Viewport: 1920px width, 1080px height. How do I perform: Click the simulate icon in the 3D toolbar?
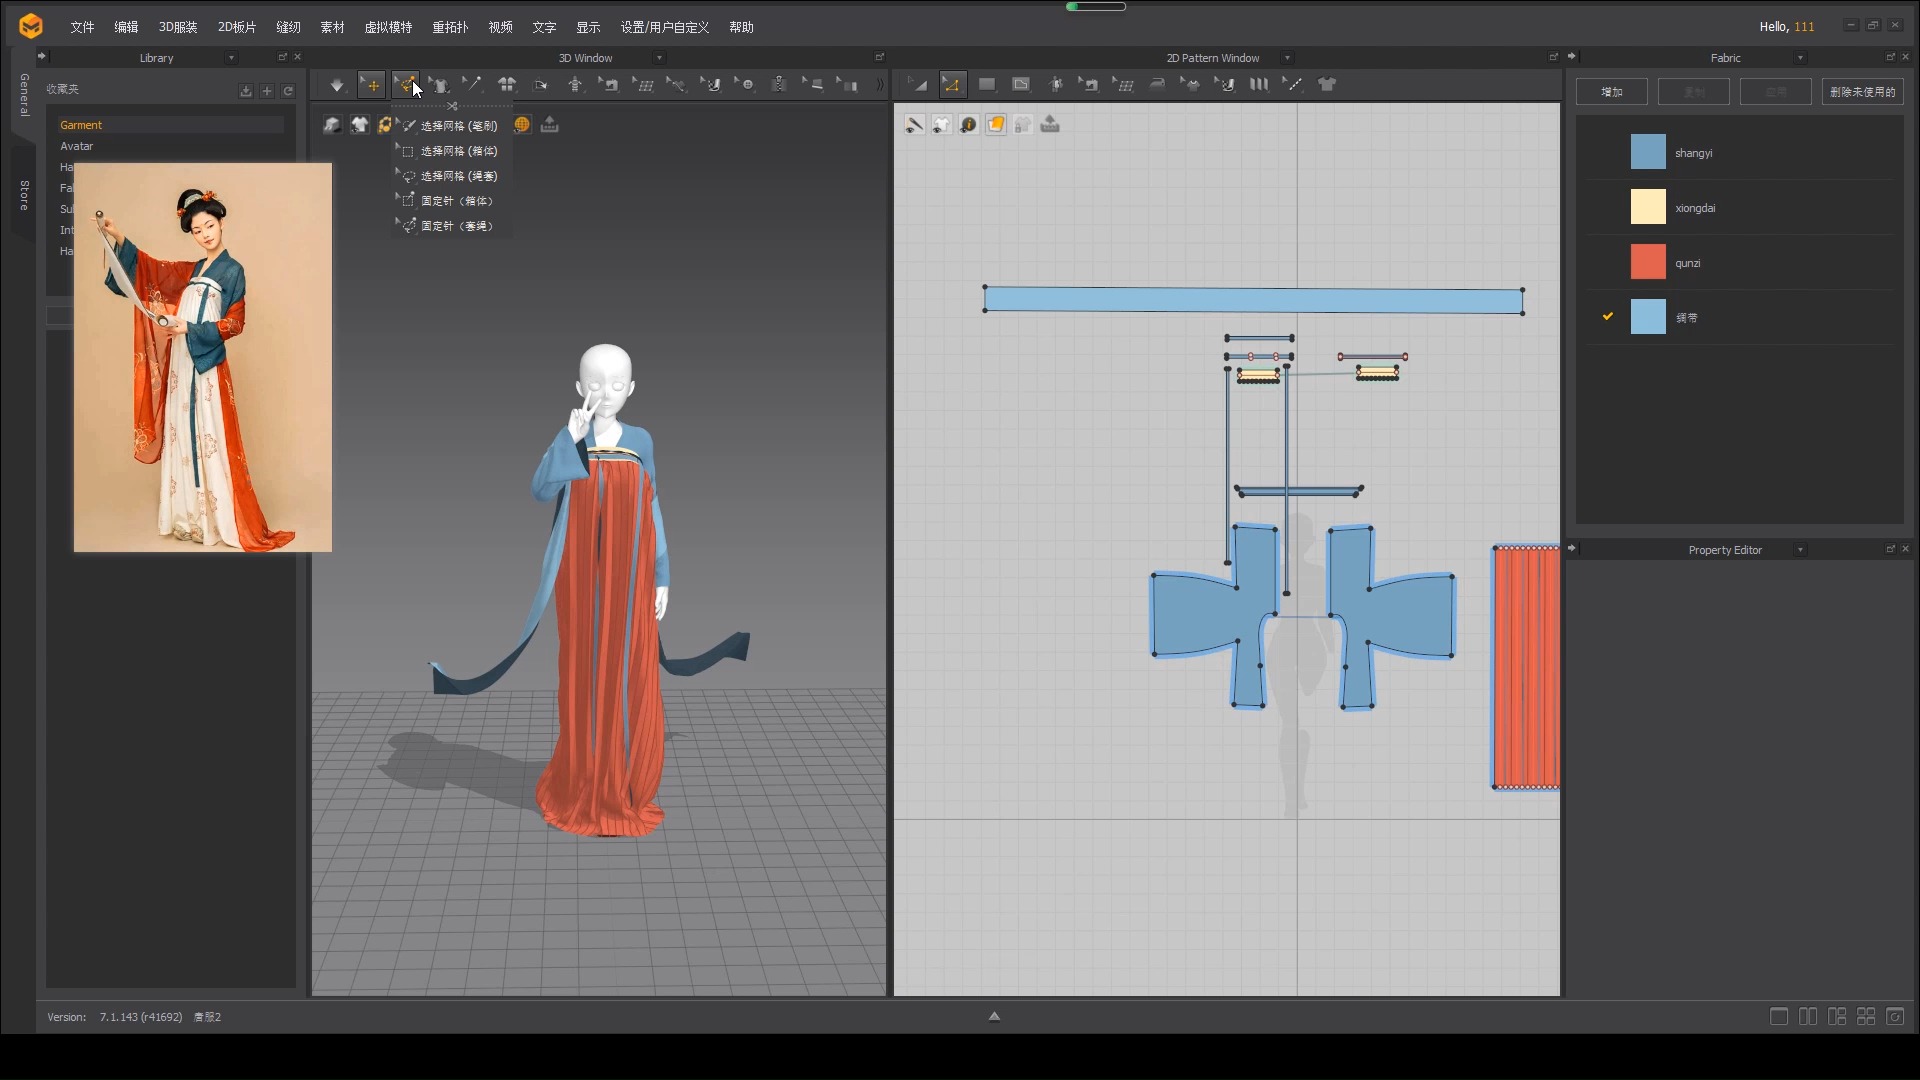point(337,84)
